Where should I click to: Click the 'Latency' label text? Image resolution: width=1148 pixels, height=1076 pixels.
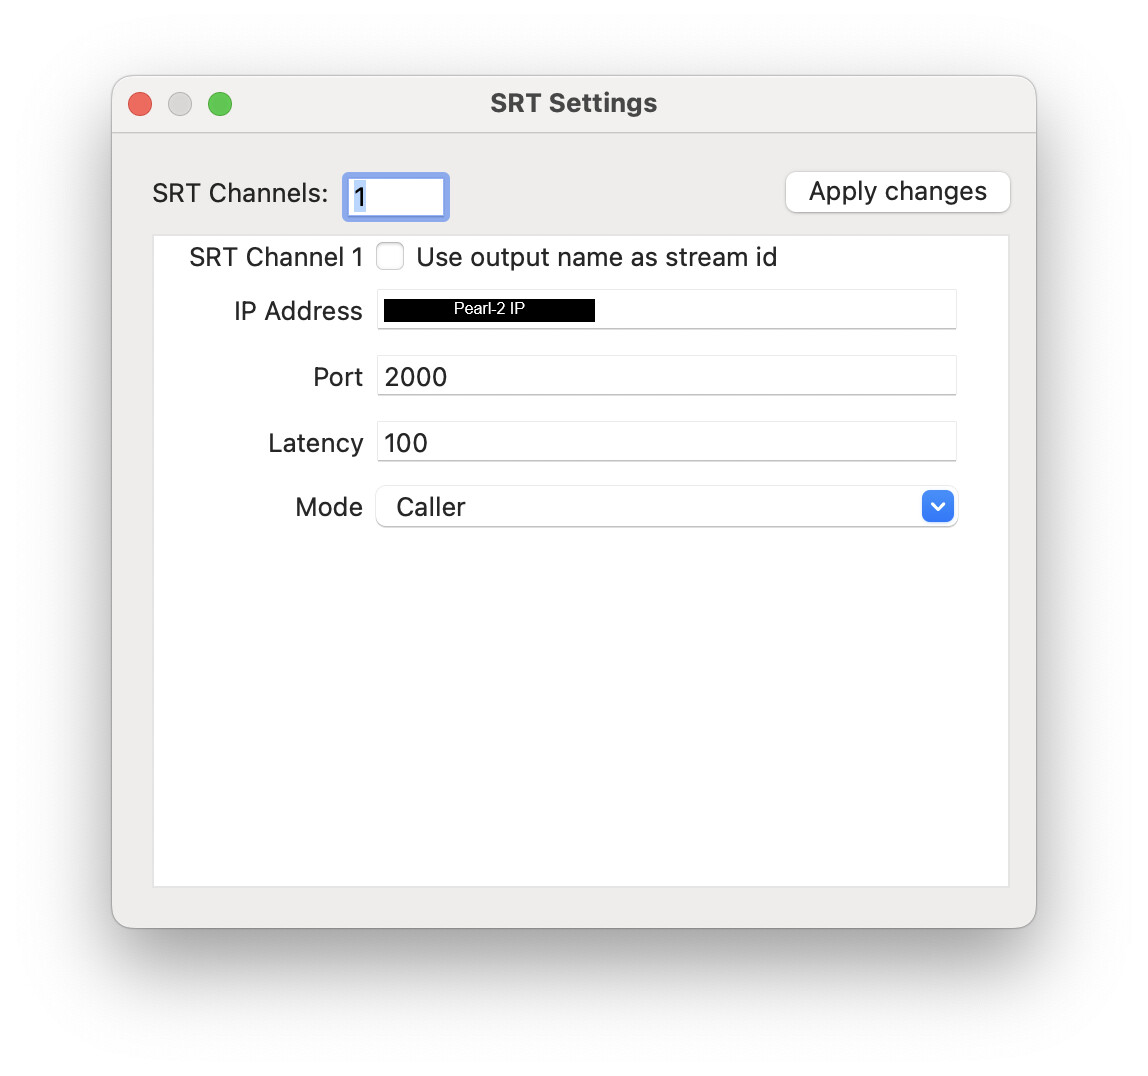pos(316,444)
